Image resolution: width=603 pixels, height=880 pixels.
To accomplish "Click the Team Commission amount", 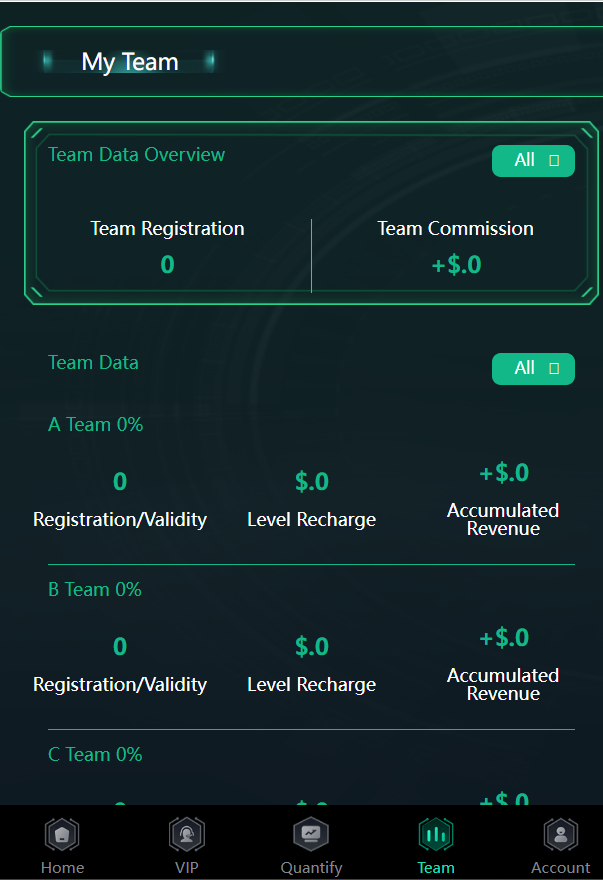I will click(456, 265).
